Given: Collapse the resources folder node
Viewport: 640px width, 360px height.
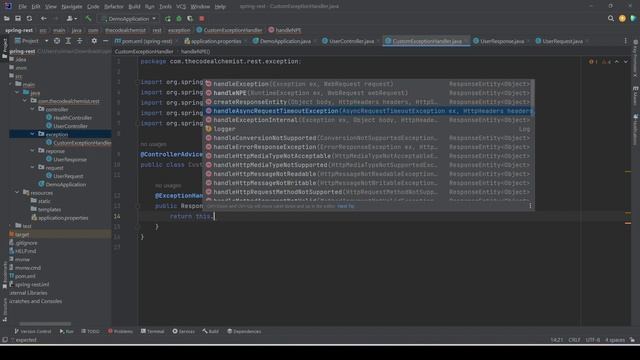Looking at the screenshot, I should tap(17, 193).
